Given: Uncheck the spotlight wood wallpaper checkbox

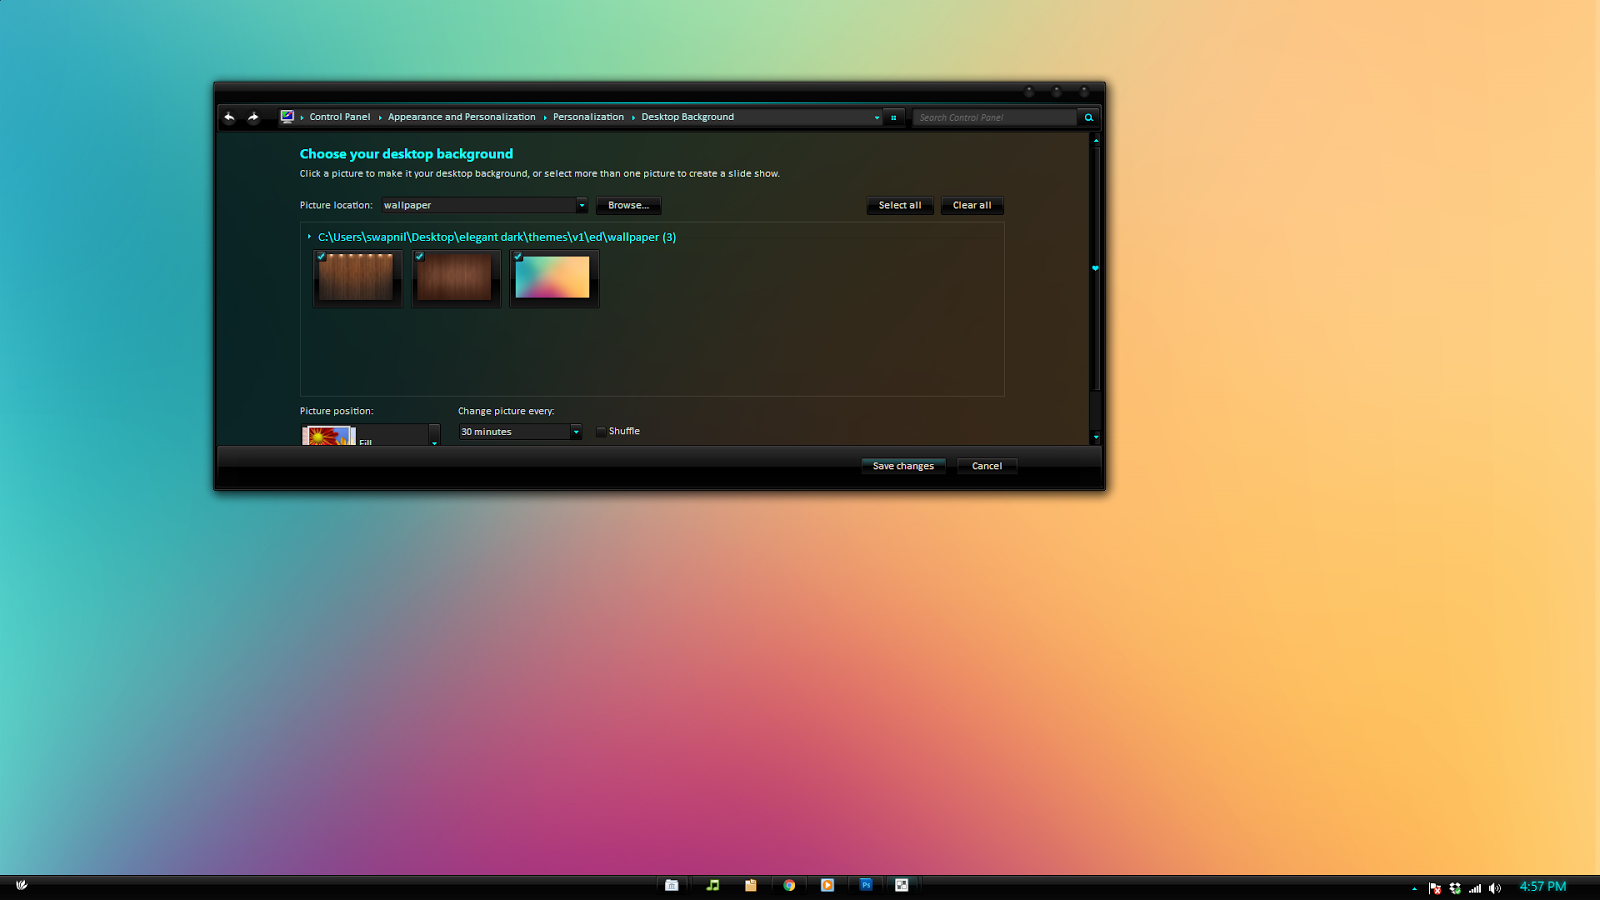Looking at the screenshot, I should point(321,256).
